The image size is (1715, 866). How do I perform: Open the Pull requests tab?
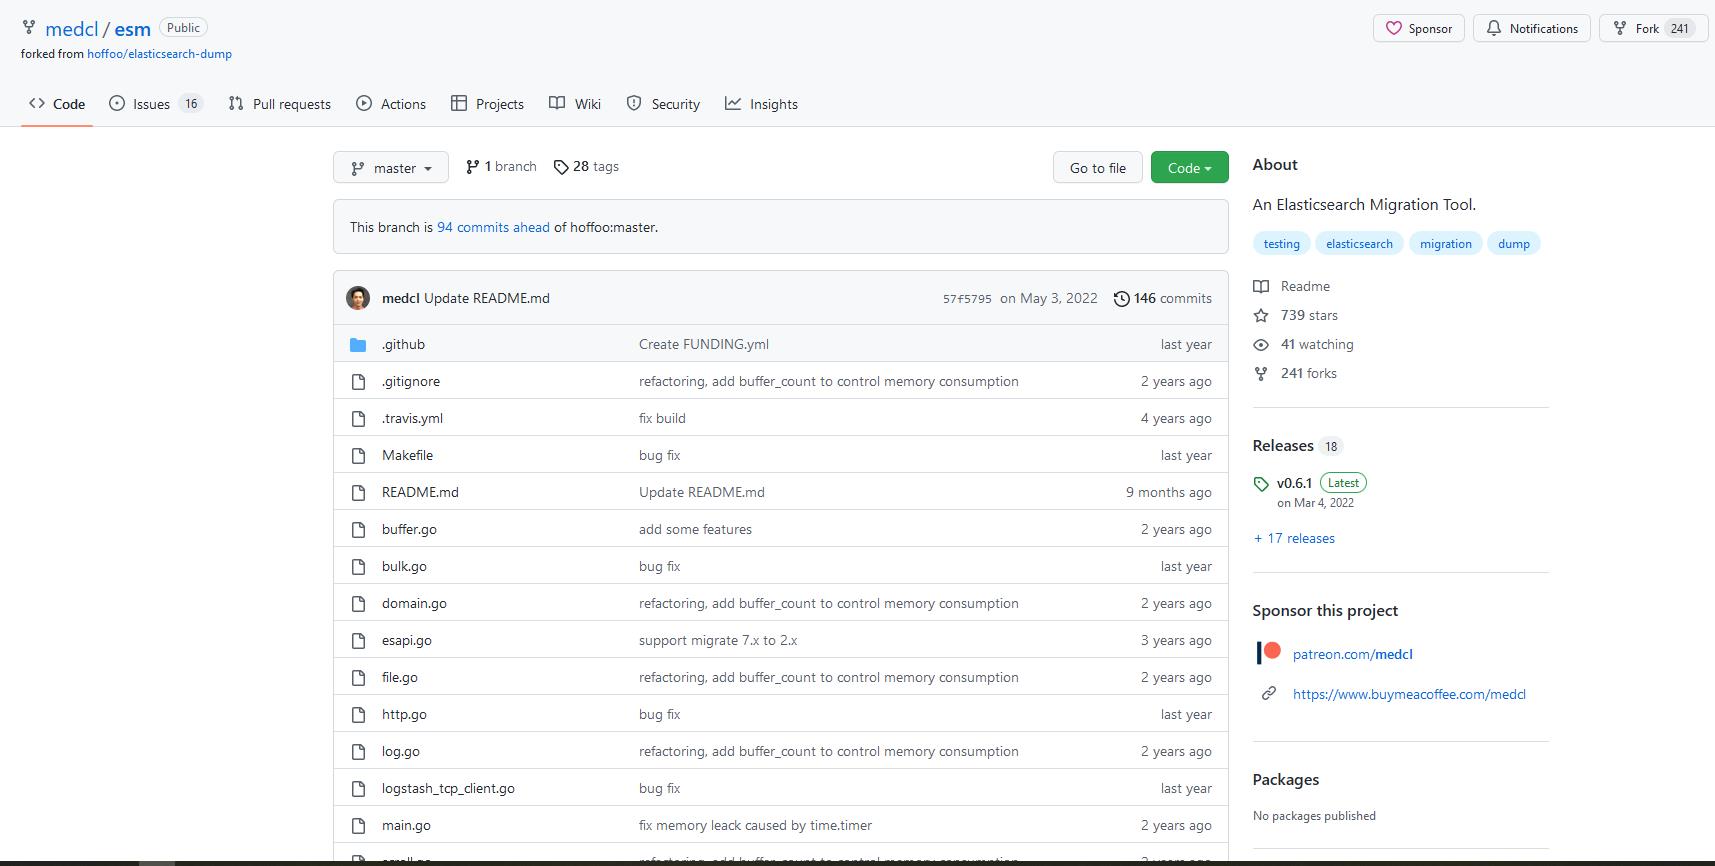[280, 104]
